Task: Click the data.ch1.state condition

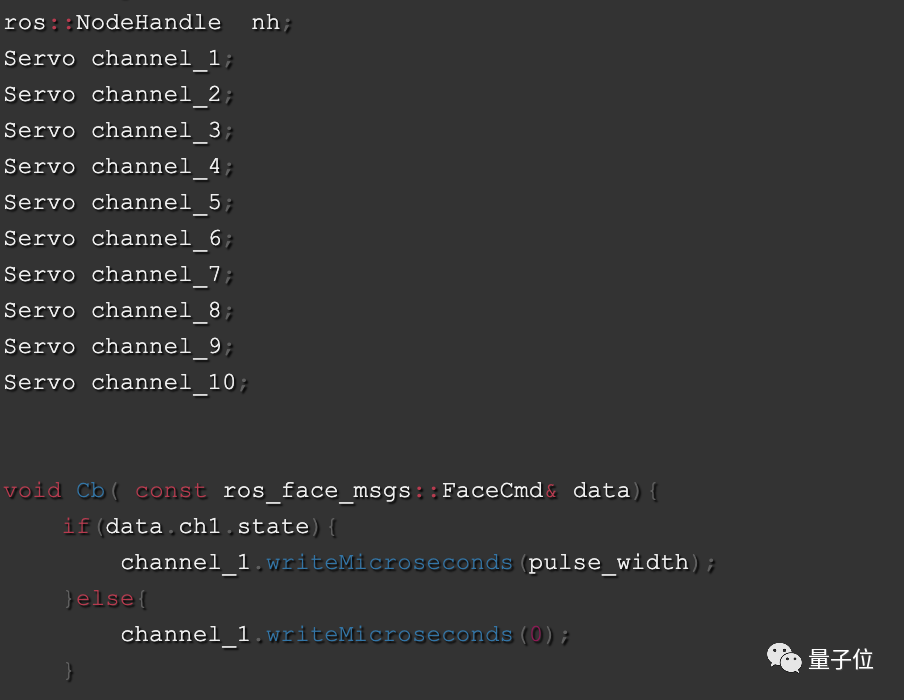Action: [207, 526]
